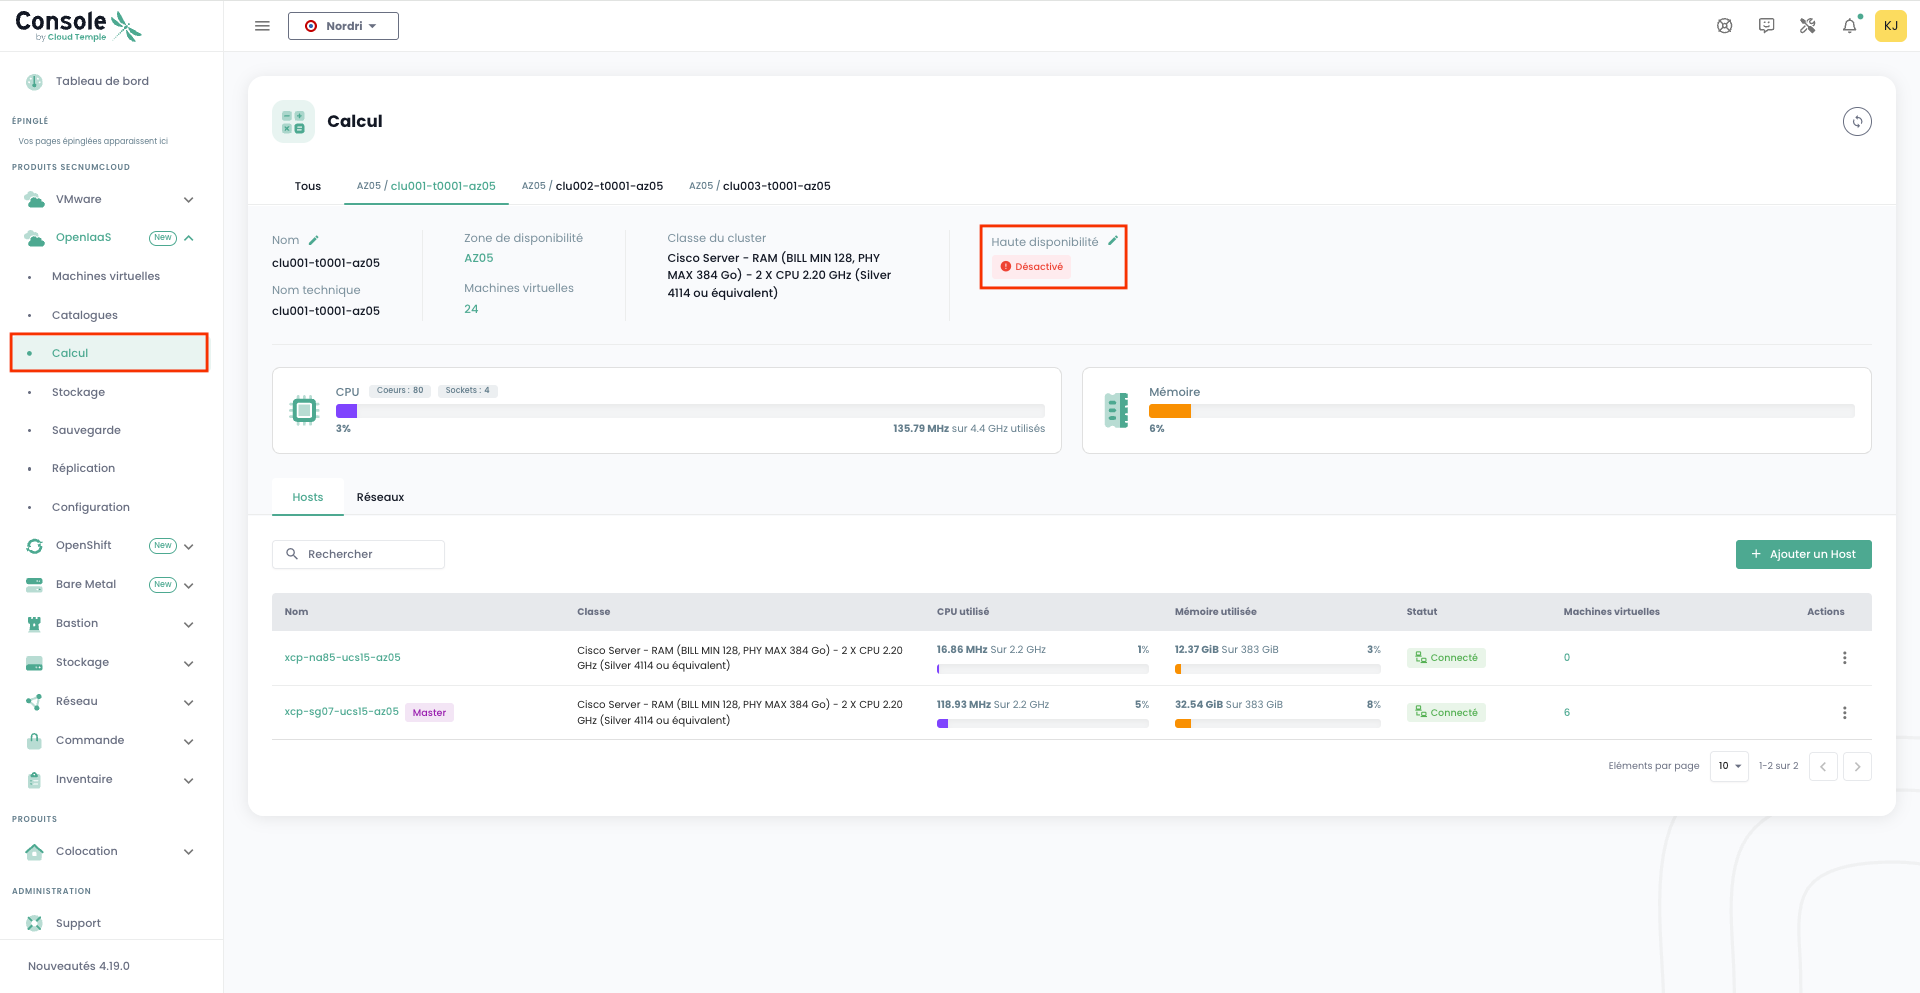Open actions menu for xcp-sg07-ucs15-az05

(1844, 713)
